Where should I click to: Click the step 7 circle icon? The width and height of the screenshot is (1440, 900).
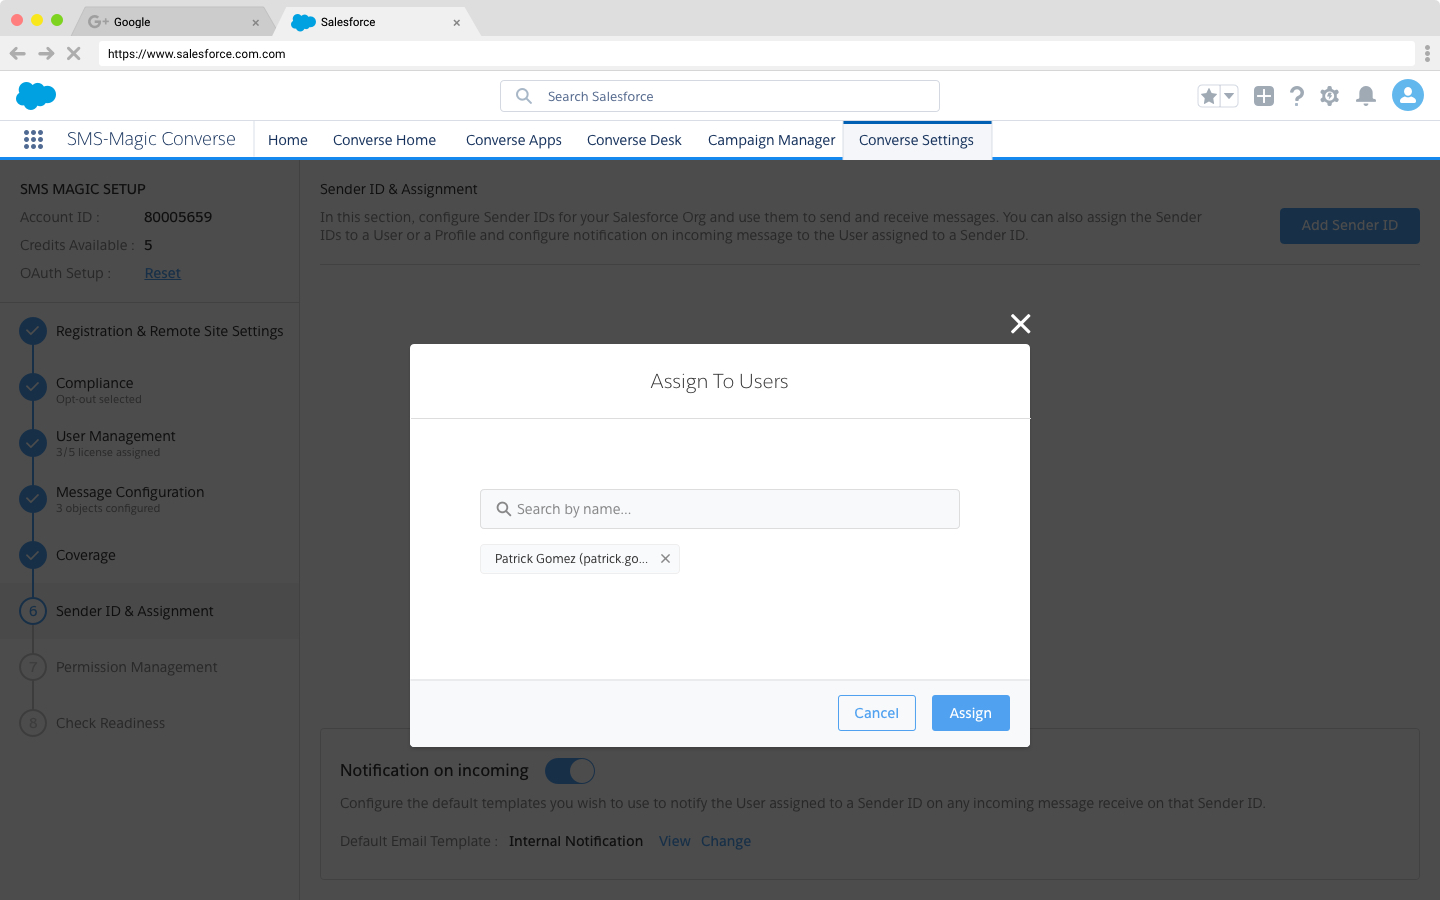pyautogui.click(x=33, y=667)
